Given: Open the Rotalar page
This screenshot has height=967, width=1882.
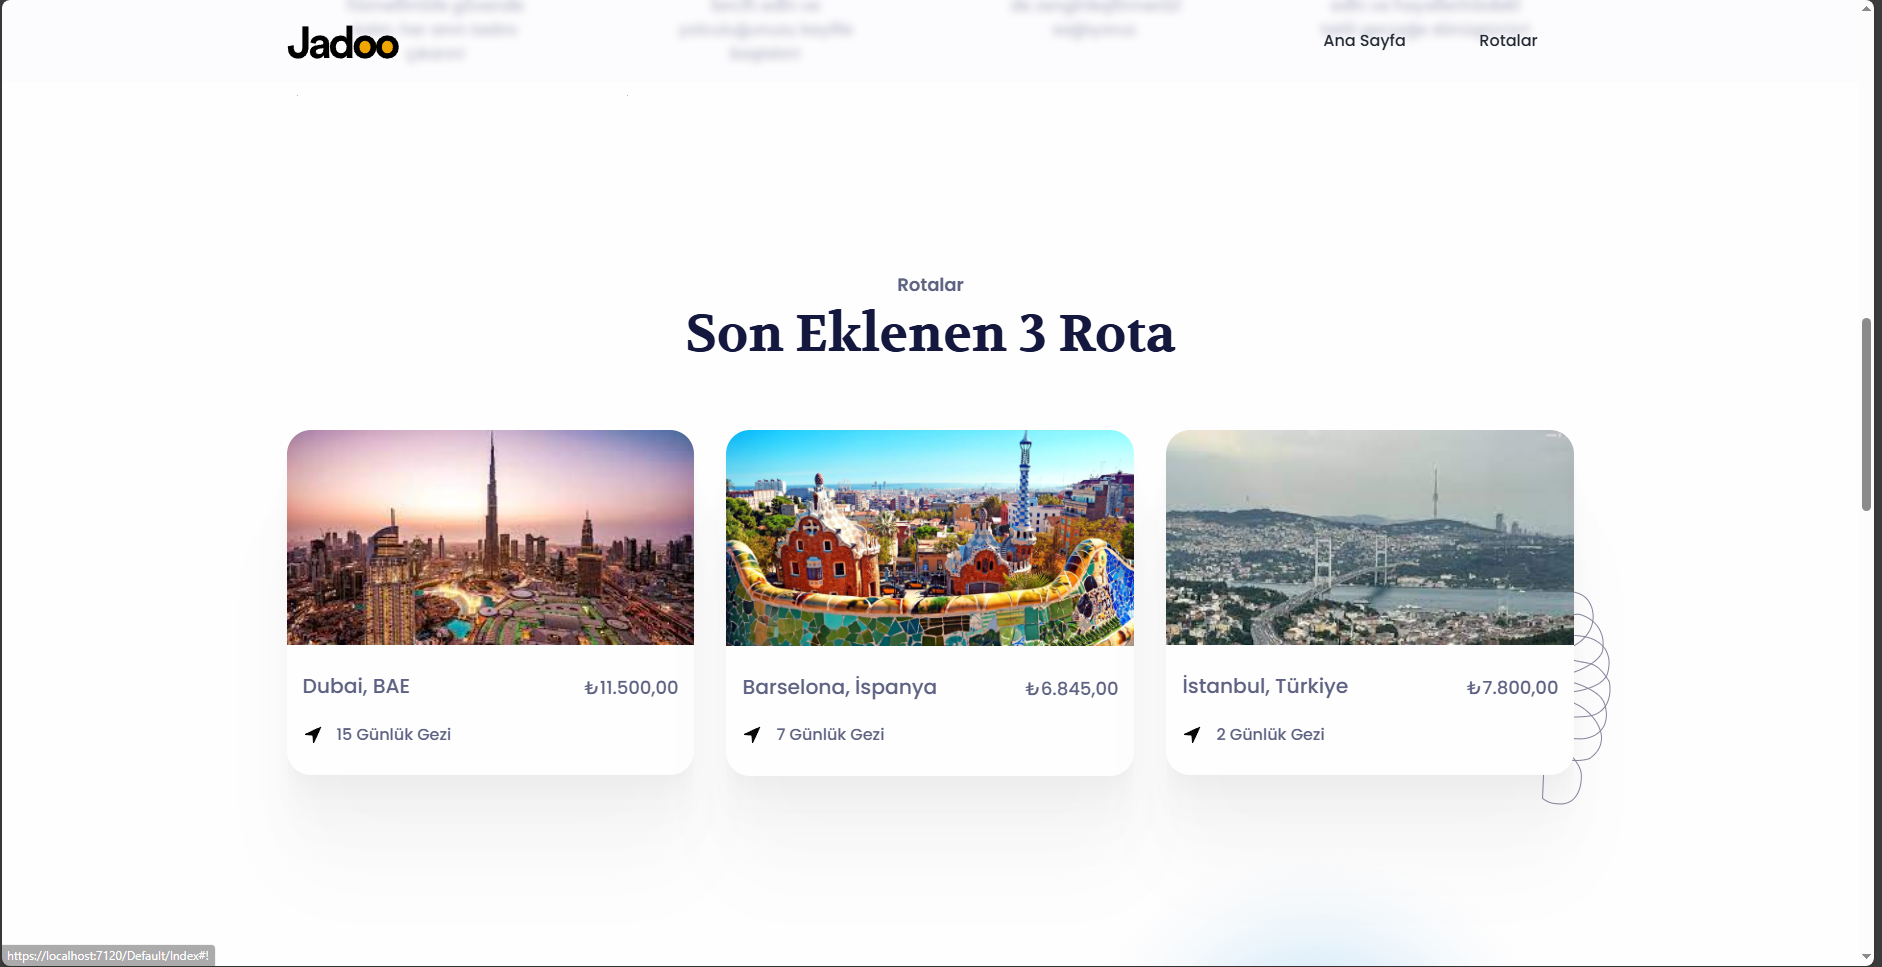Looking at the screenshot, I should tap(1508, 41).
